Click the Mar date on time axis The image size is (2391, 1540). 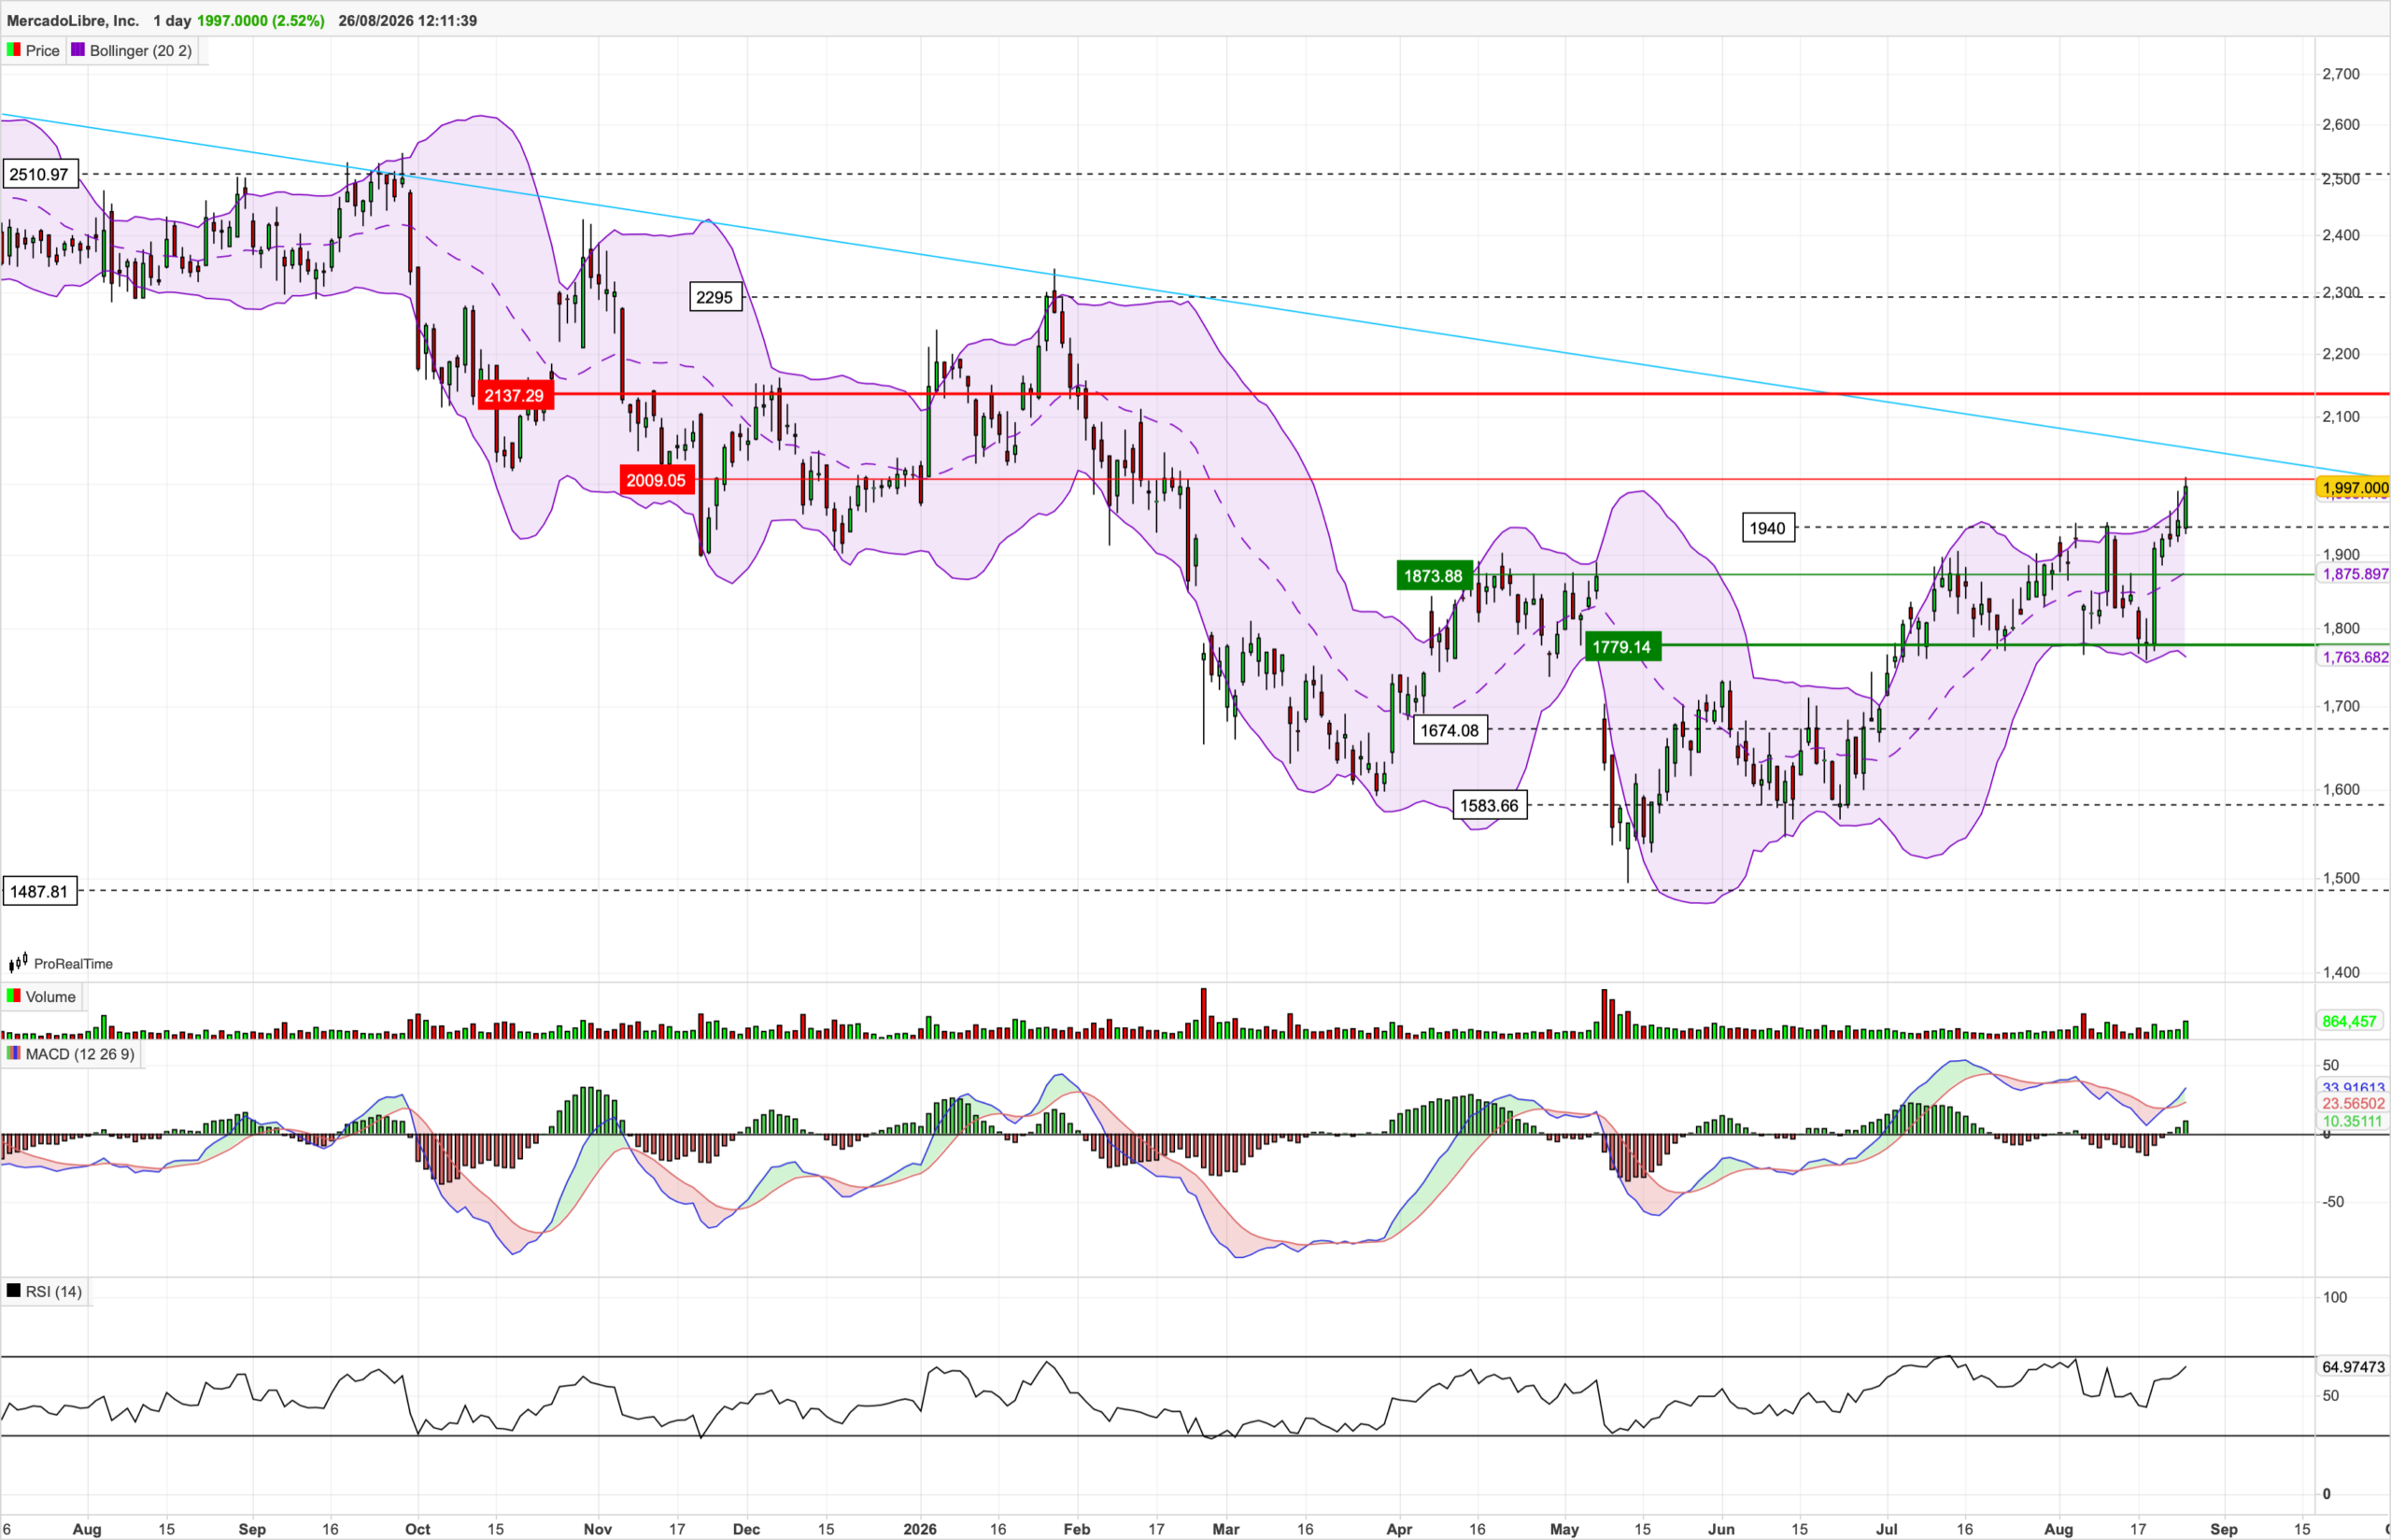click(1226, 1529)
